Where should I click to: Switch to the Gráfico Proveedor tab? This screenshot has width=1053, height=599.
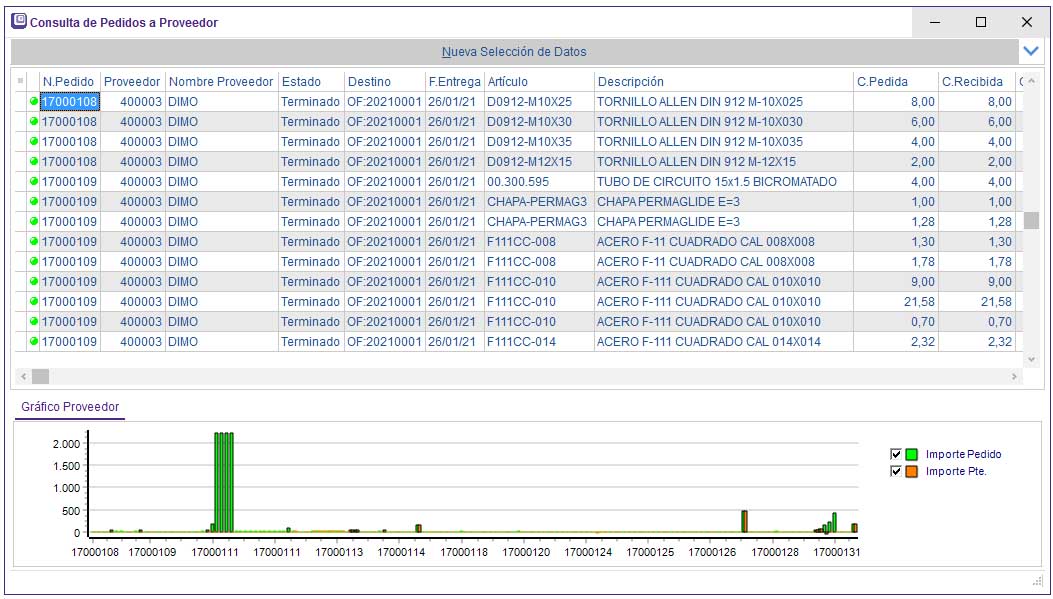[x=70, y=407]
